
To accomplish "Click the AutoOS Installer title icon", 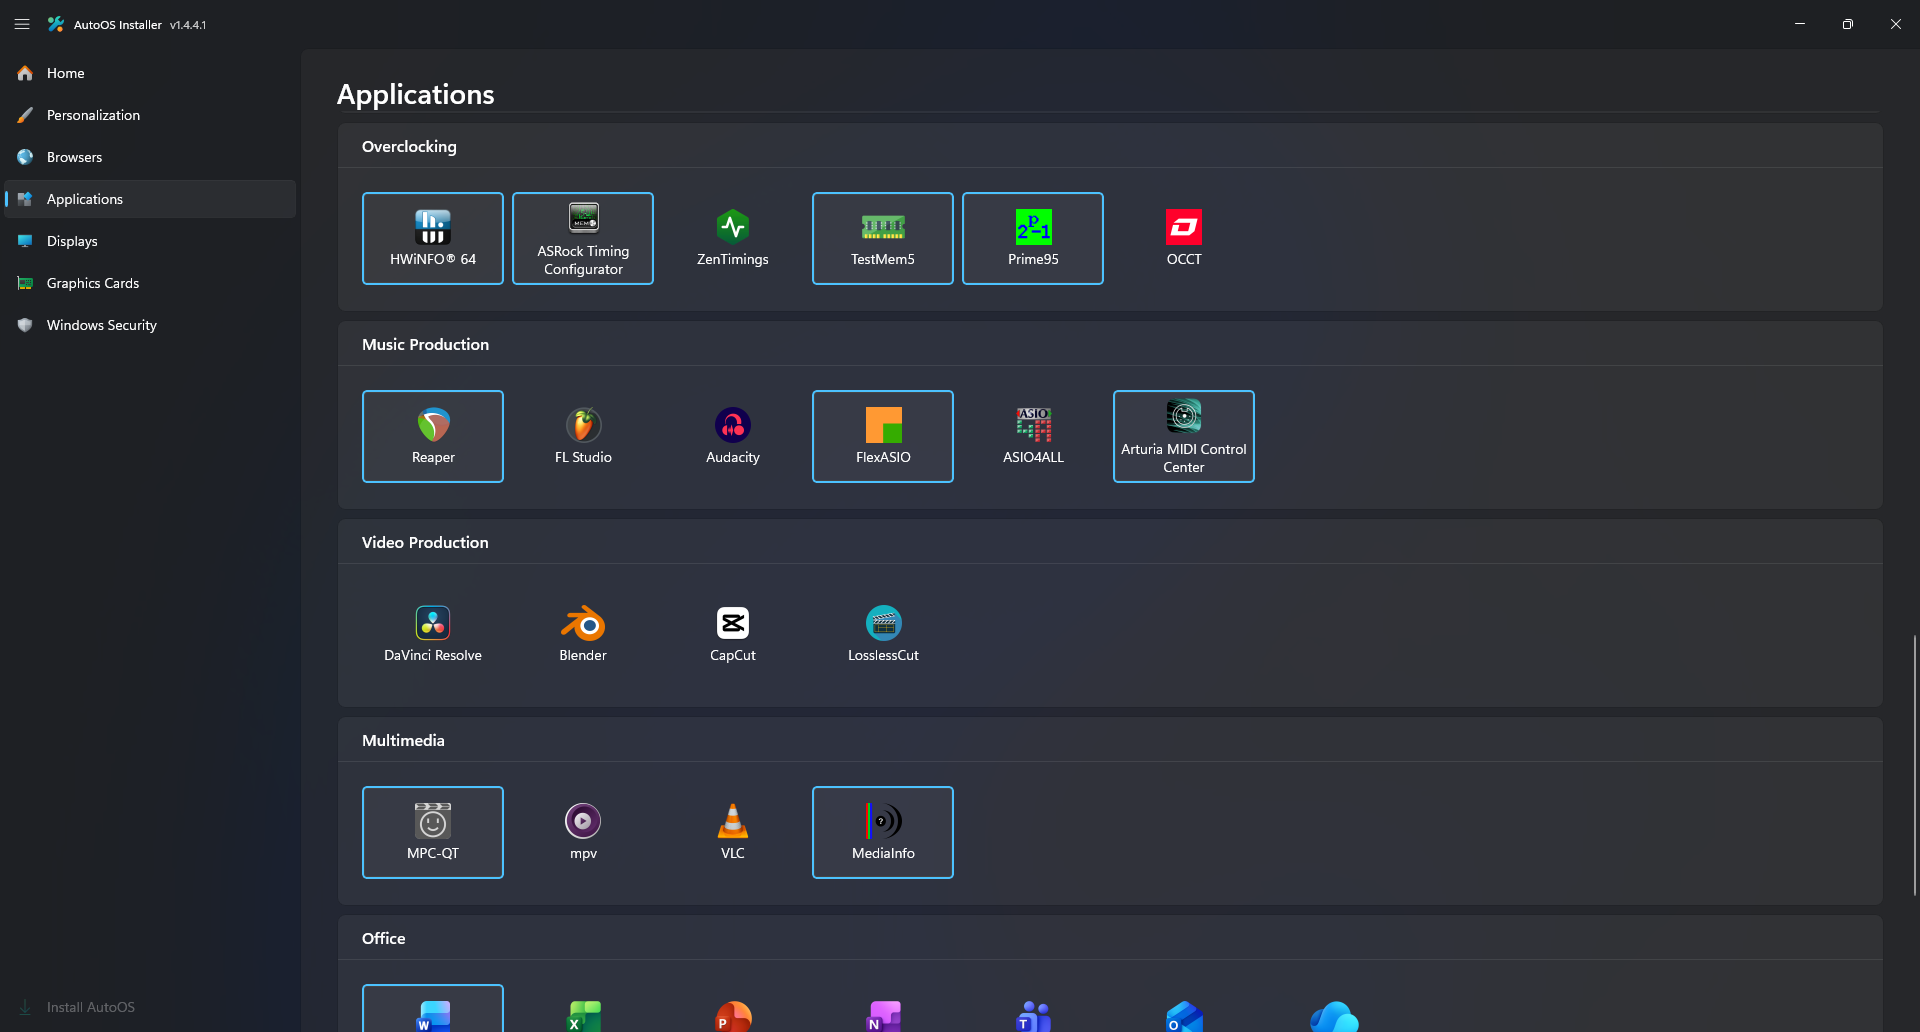I will 56,24.
